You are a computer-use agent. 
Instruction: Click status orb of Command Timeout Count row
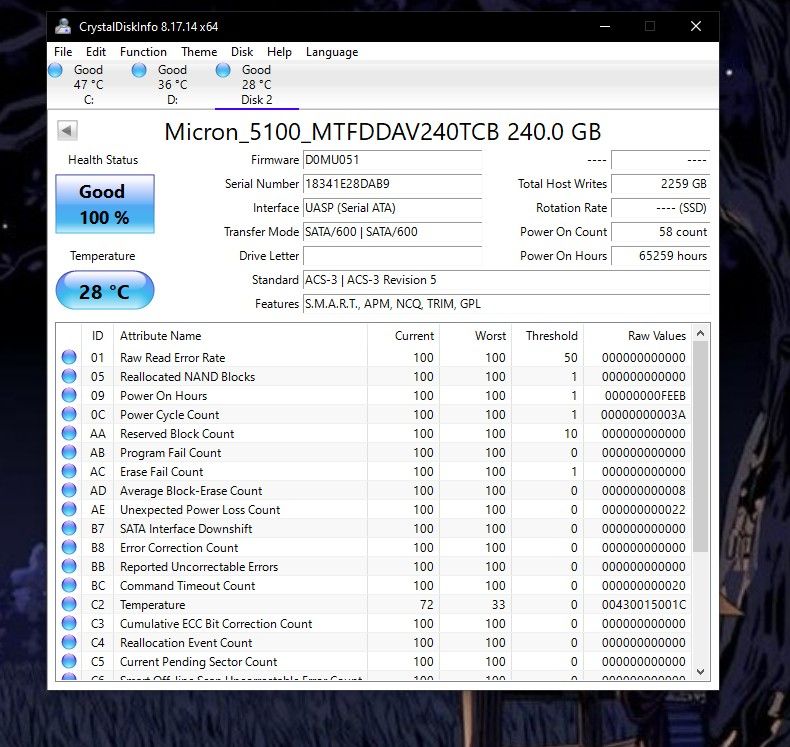tap(69, 585)
